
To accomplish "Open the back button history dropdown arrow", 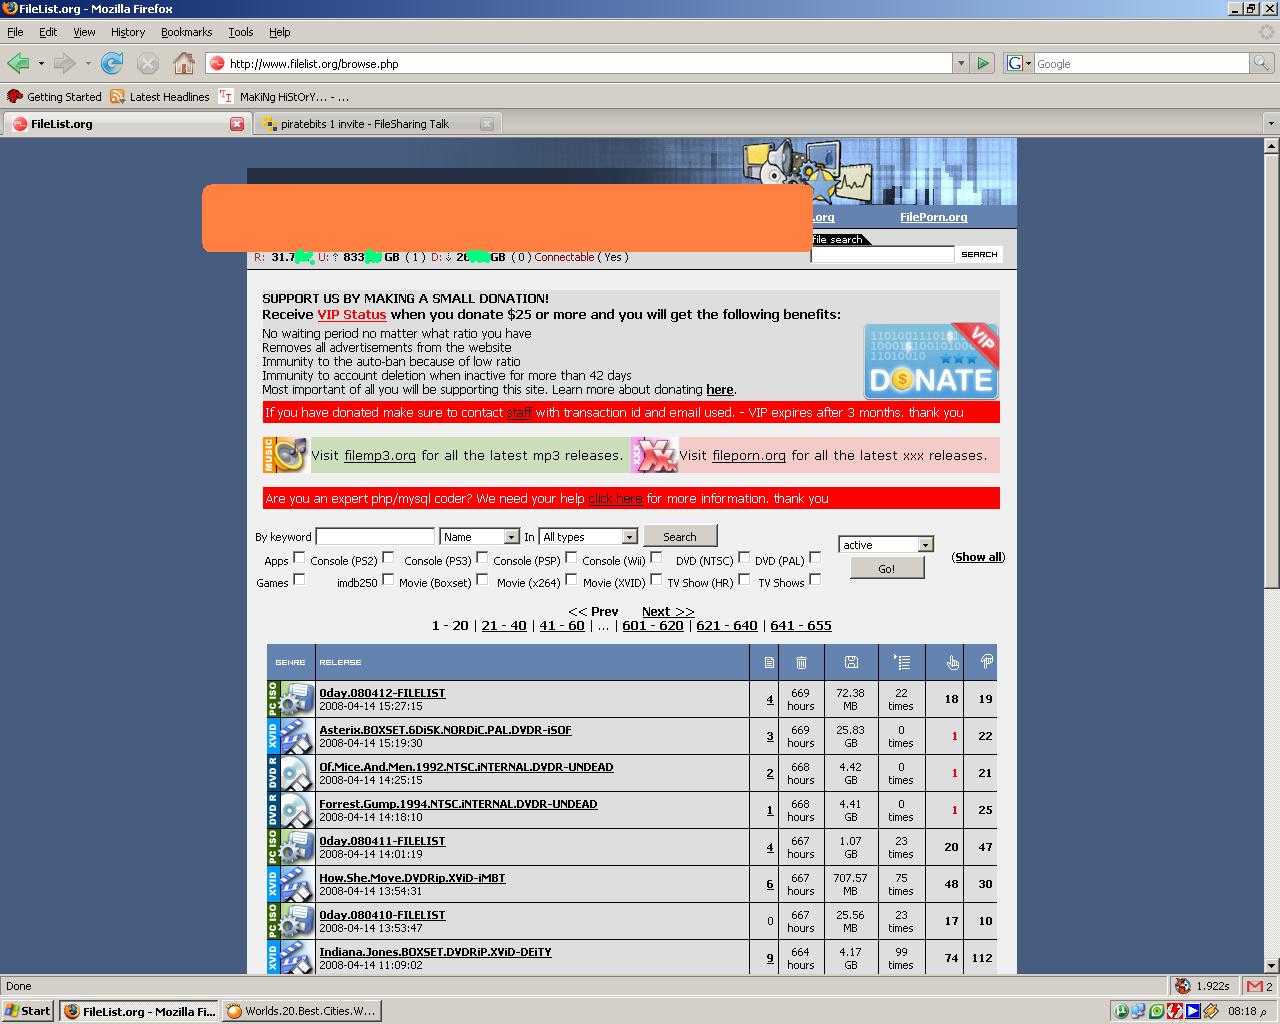I will point(41,63).
